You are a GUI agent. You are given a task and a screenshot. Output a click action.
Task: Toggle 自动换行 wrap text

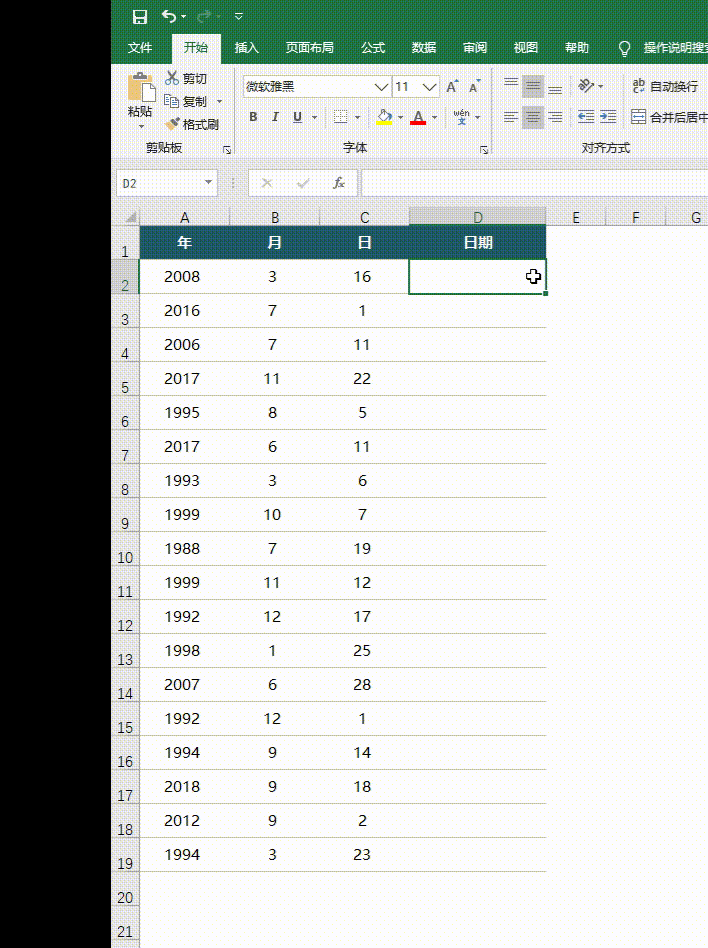coord(665,86)
